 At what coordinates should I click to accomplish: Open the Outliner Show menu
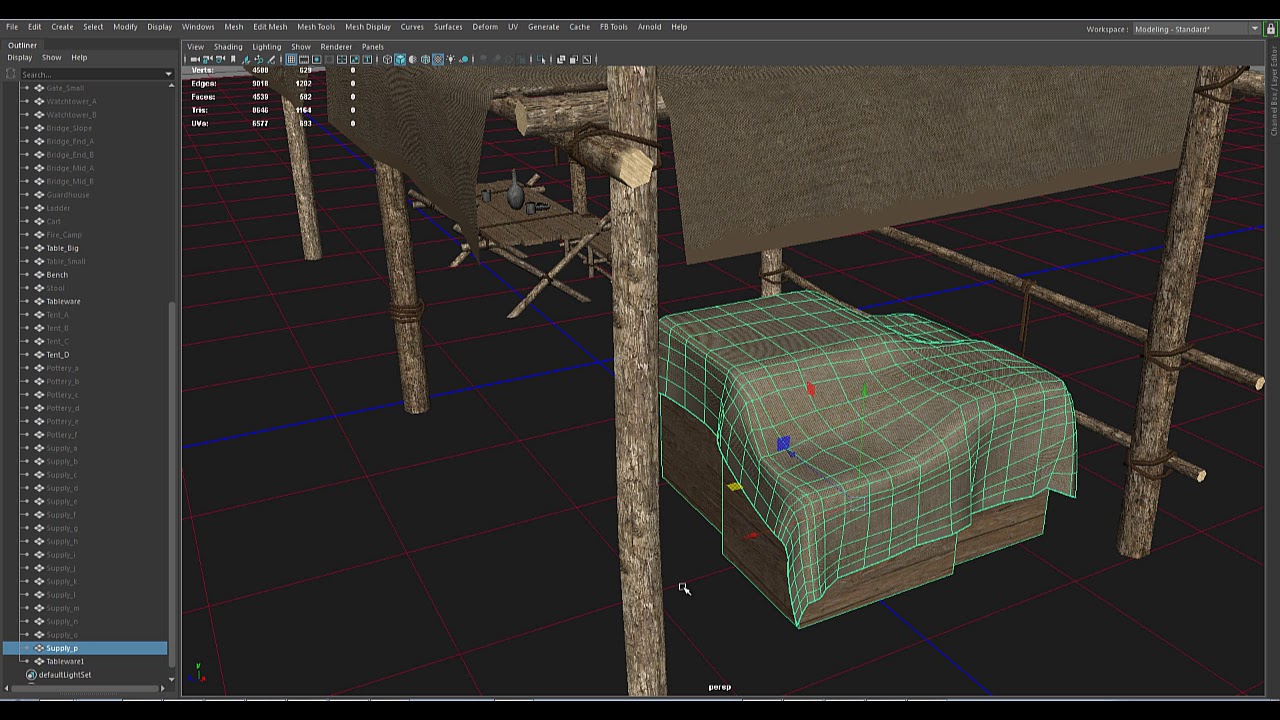click(51, 58)
